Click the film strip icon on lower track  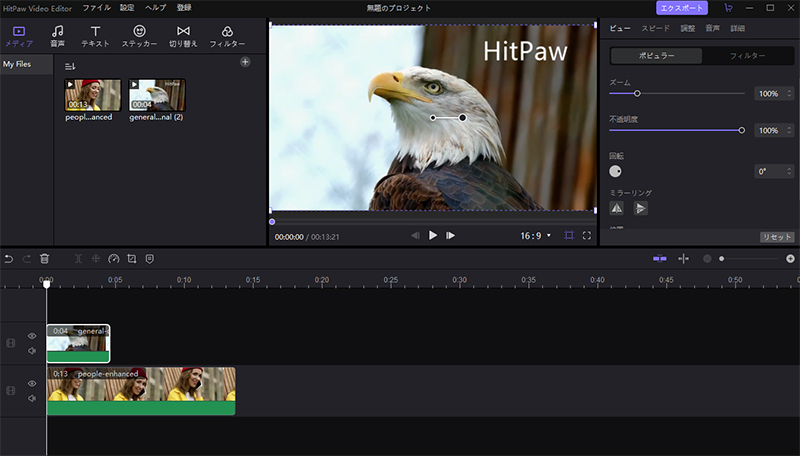pos(10,390)
